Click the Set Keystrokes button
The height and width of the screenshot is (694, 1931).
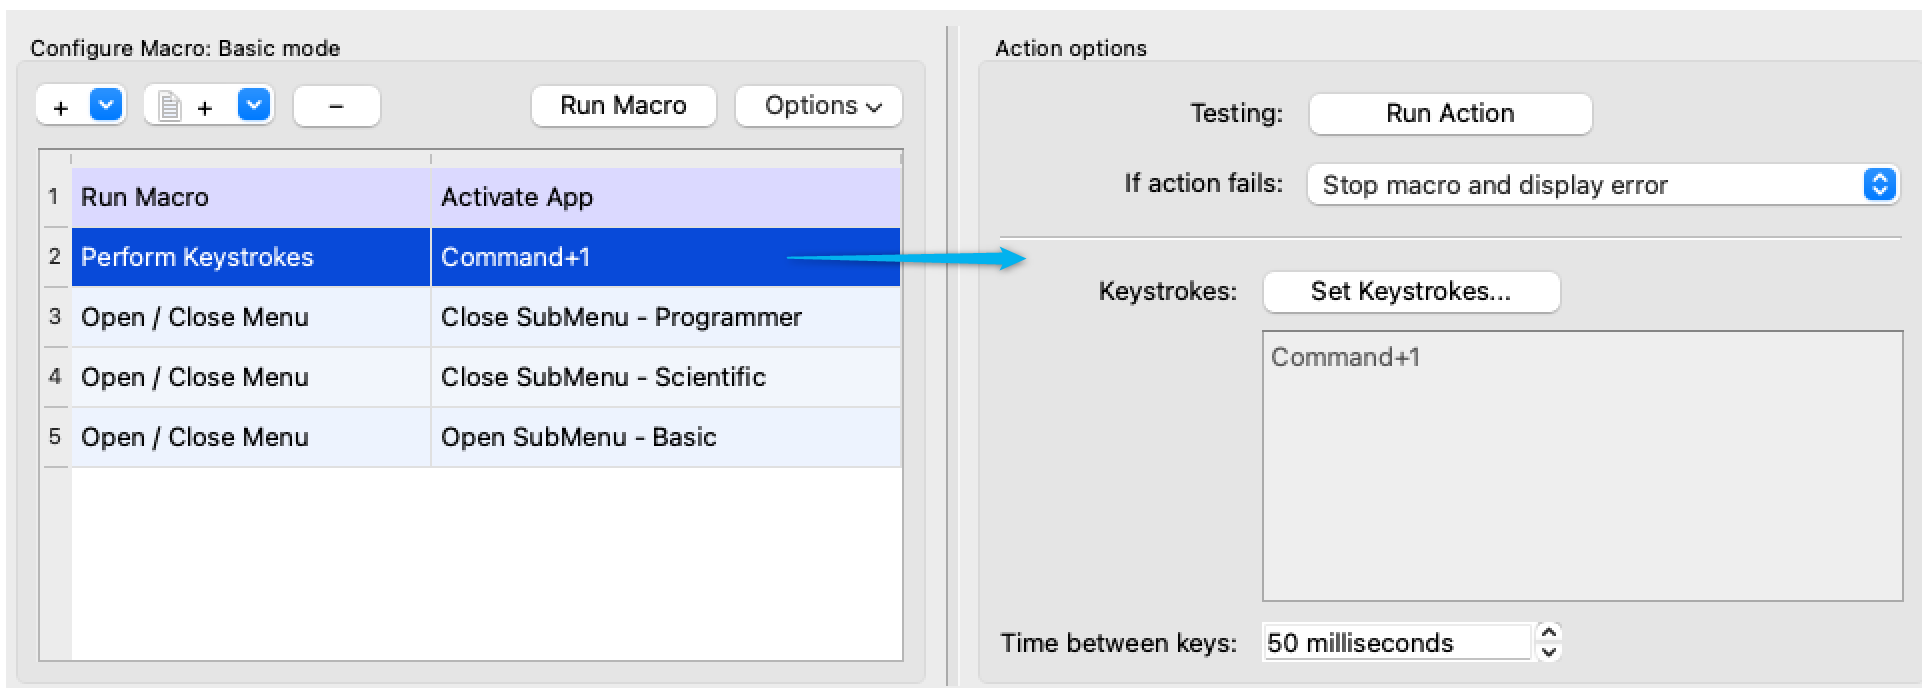point(1410,292)
